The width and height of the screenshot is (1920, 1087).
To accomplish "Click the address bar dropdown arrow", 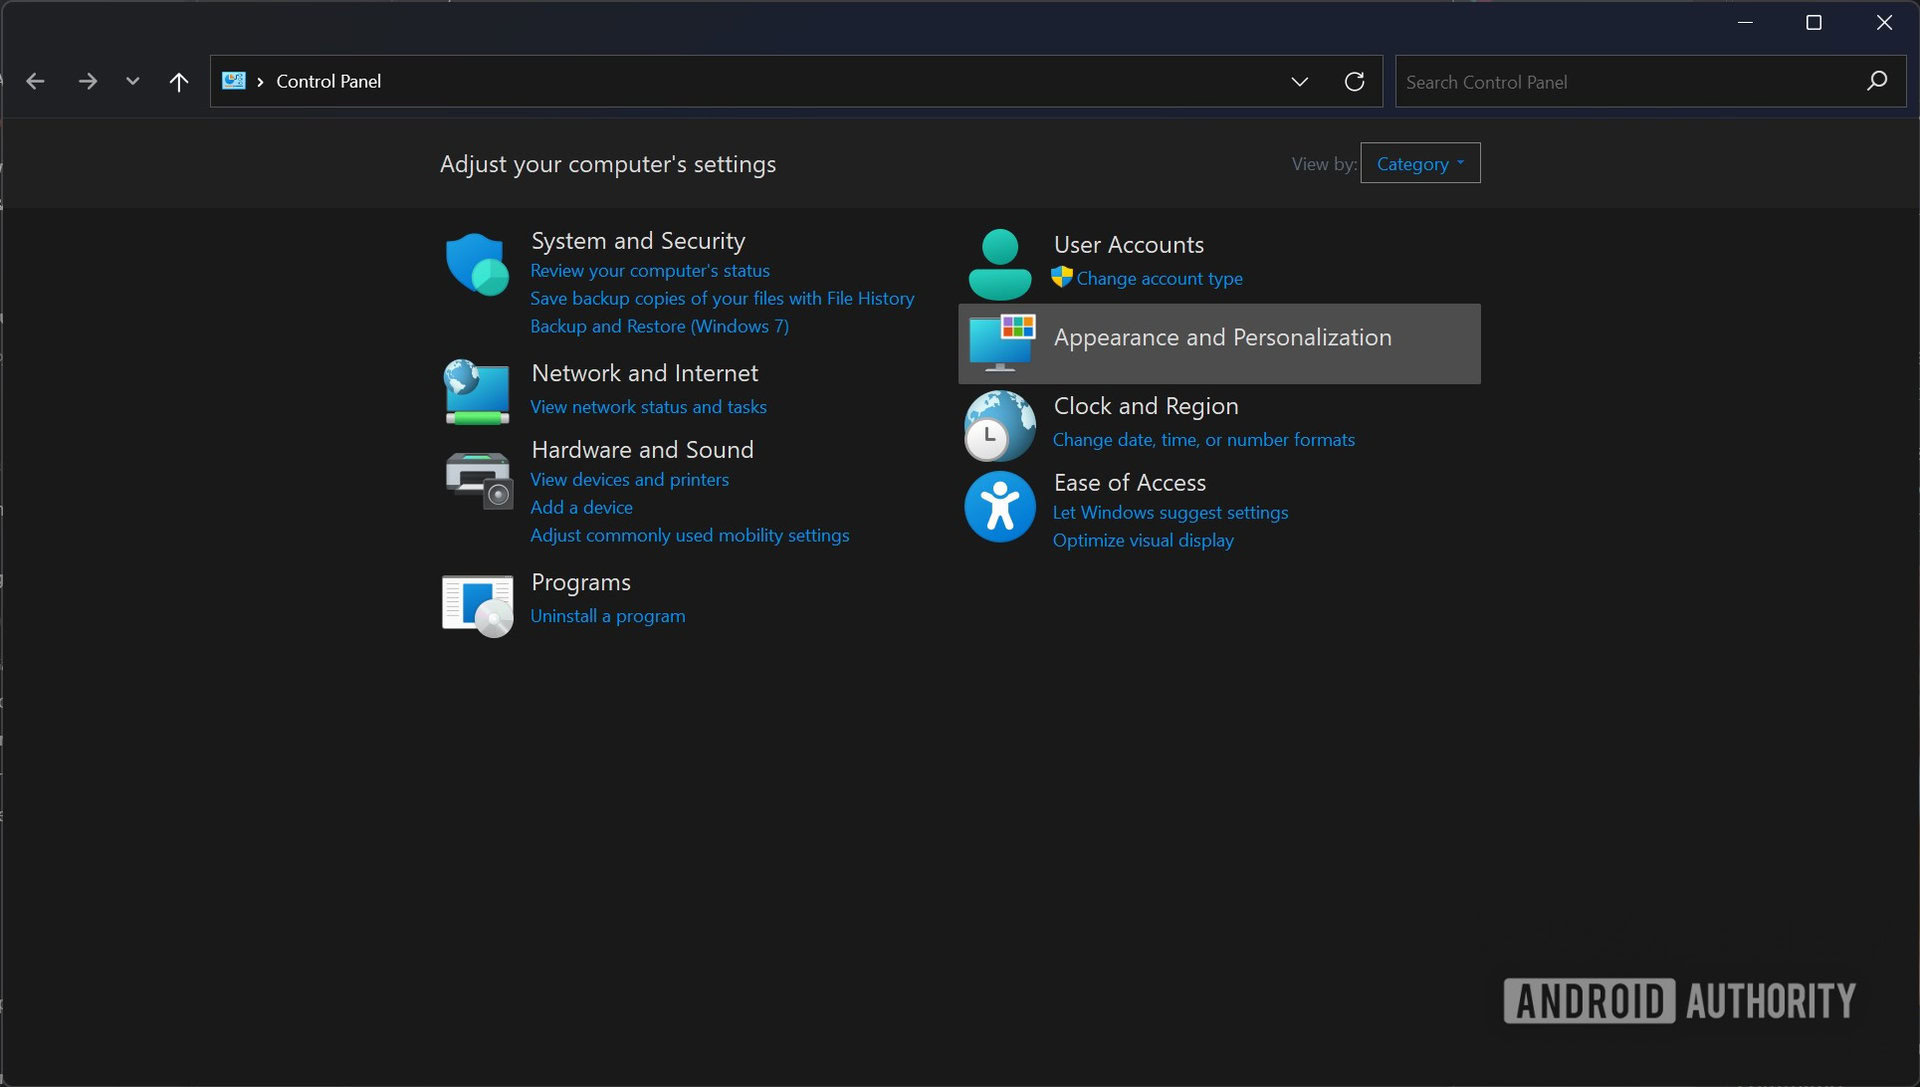I will coord(1299,80).
